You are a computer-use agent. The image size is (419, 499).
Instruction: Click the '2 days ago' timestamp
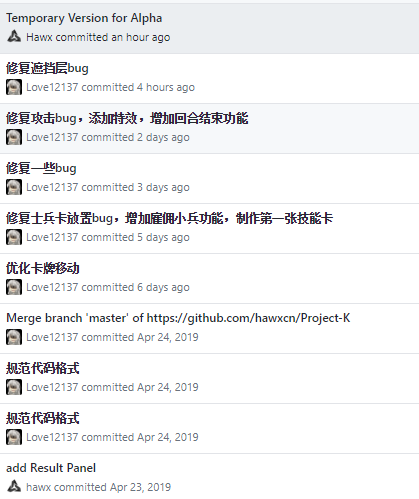coord(163,137)
